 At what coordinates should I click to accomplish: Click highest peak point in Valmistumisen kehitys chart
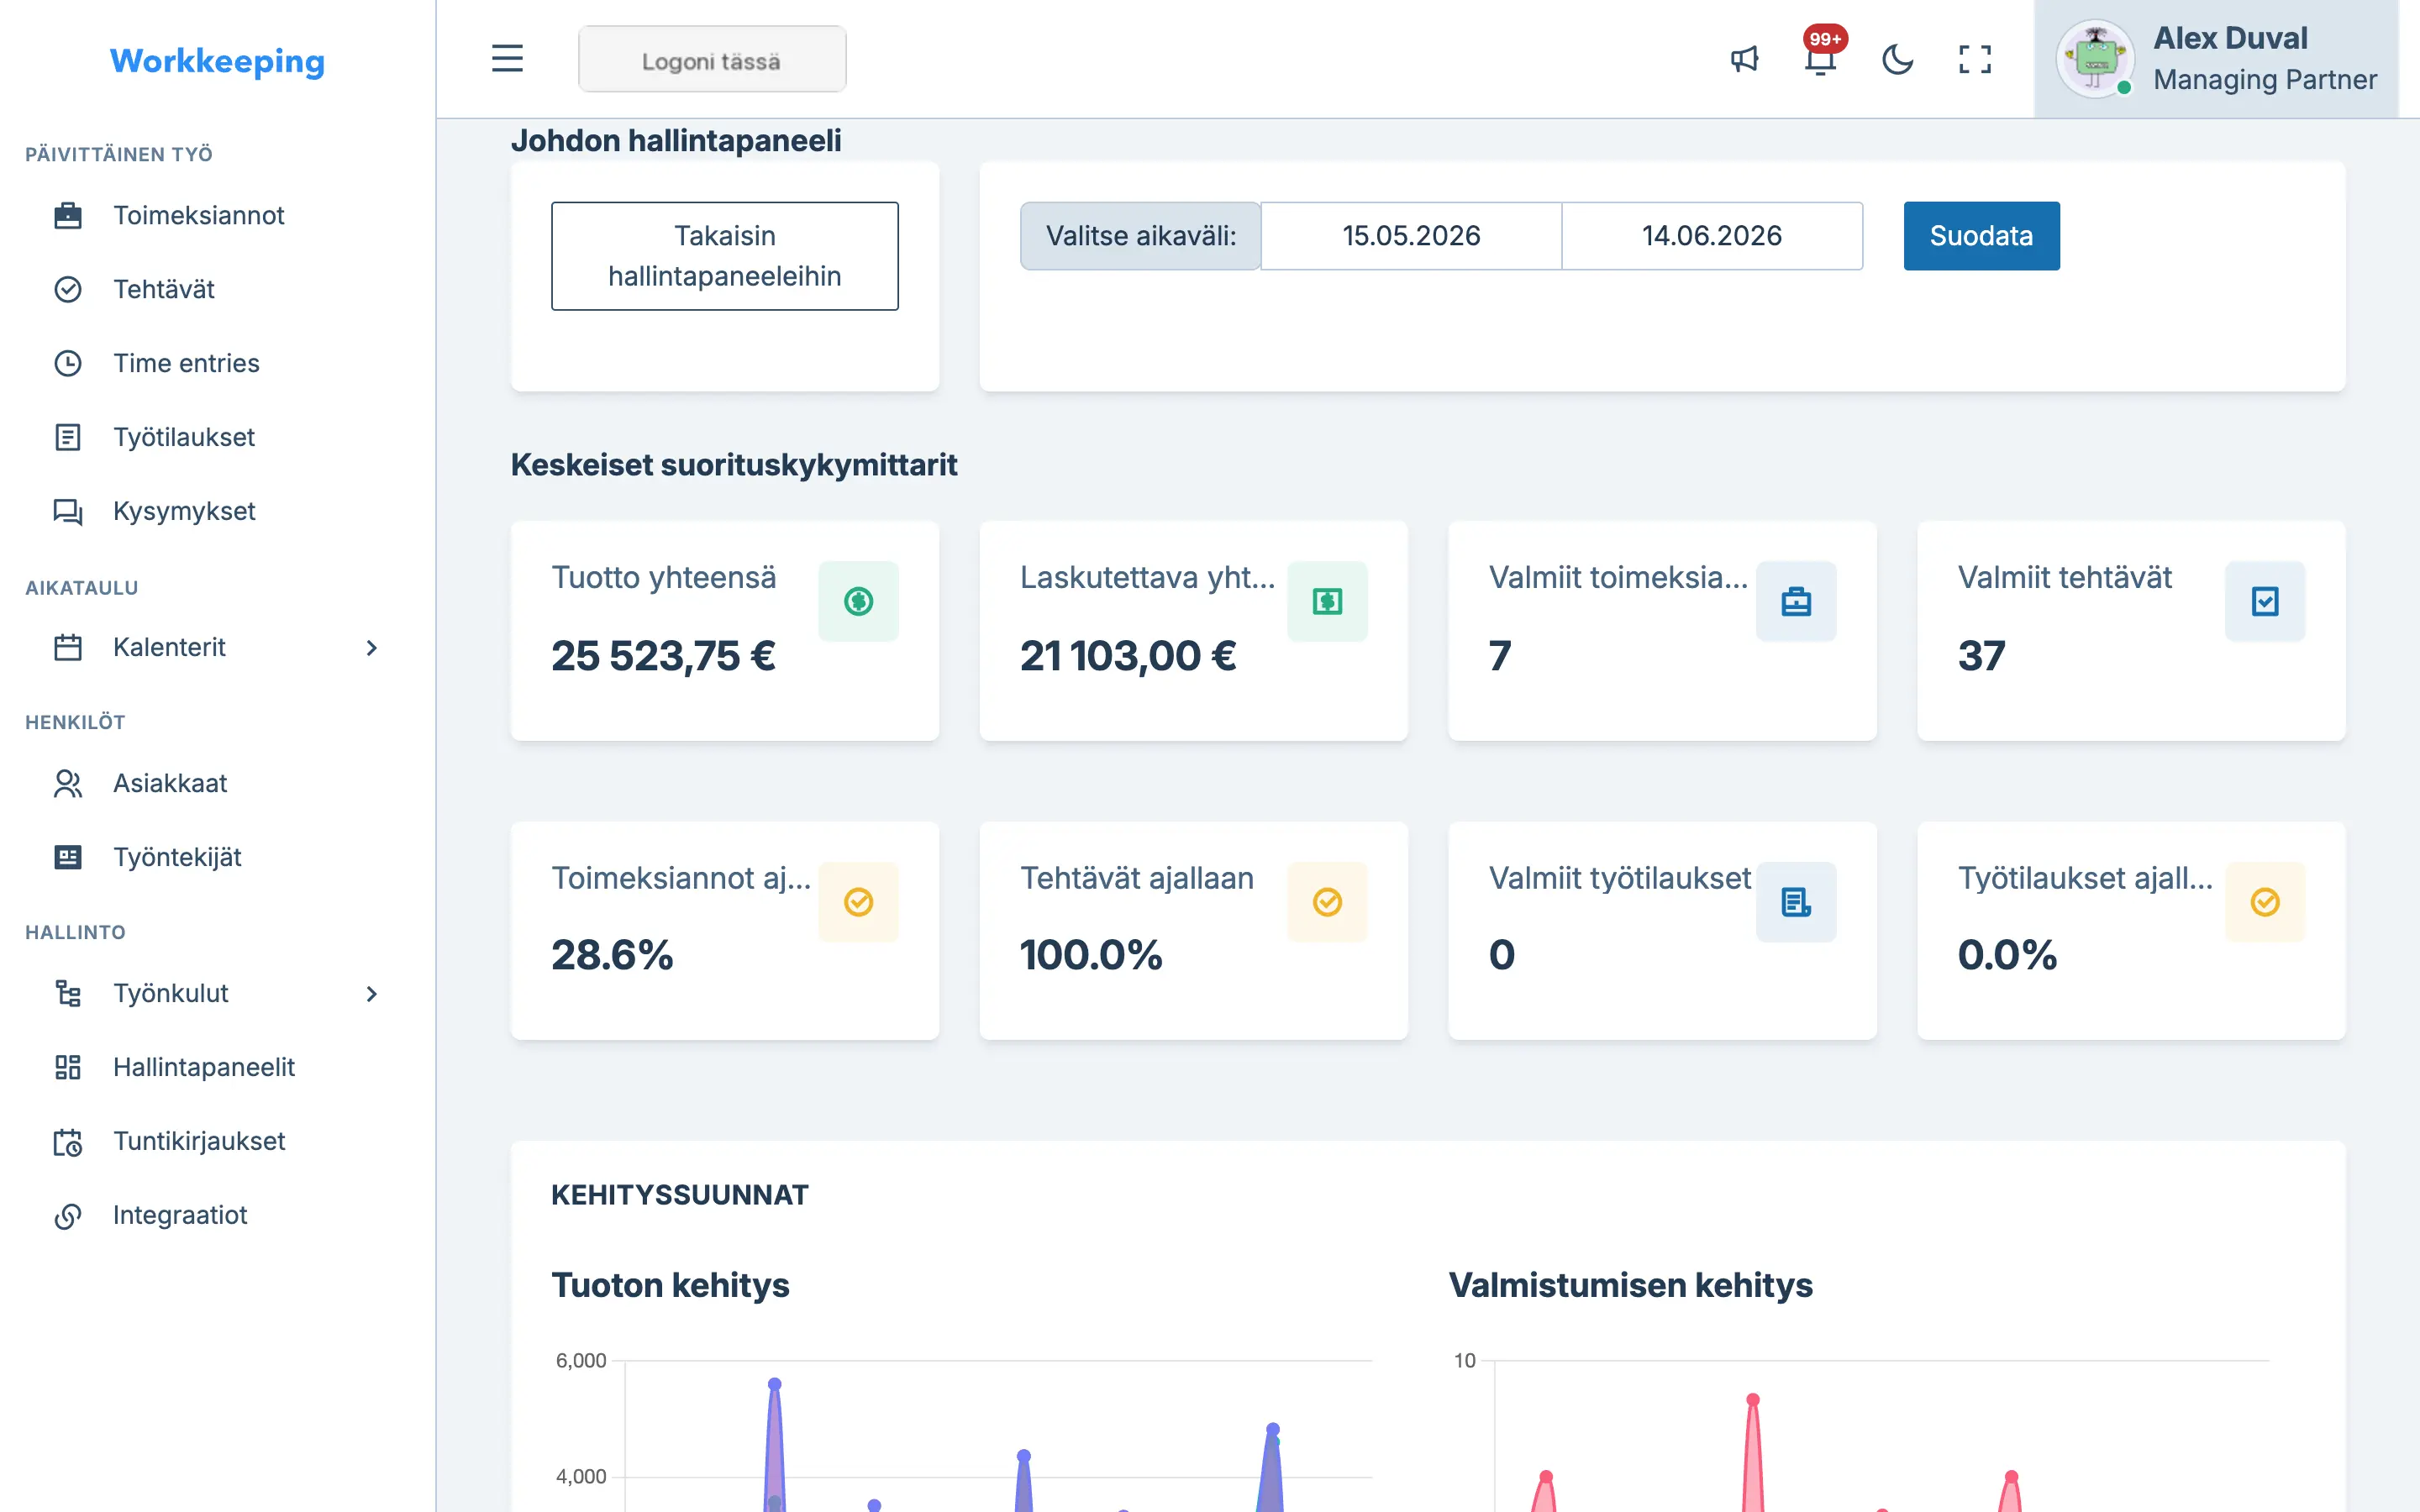click(1753, 1400)
